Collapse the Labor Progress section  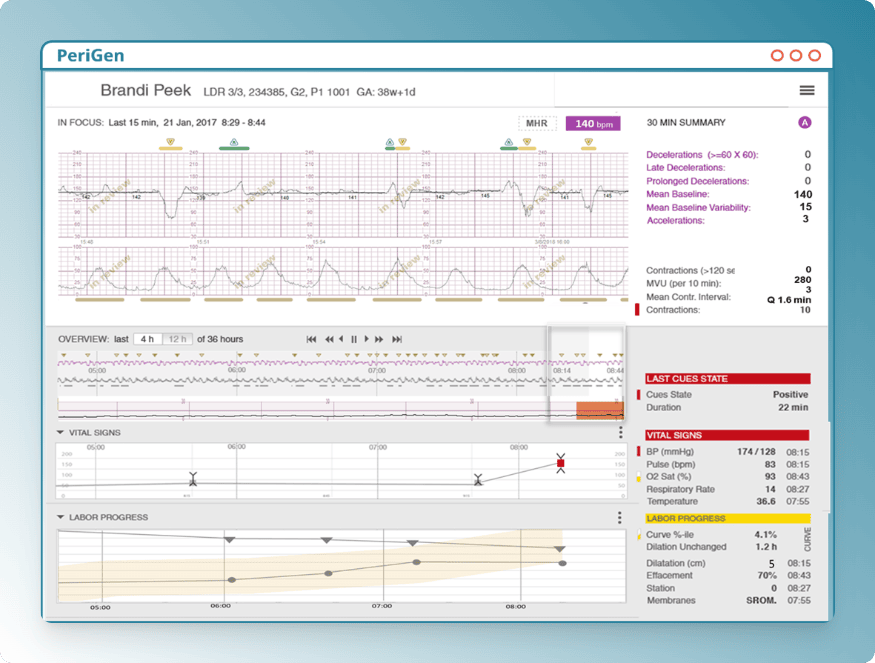coord(61,517)
